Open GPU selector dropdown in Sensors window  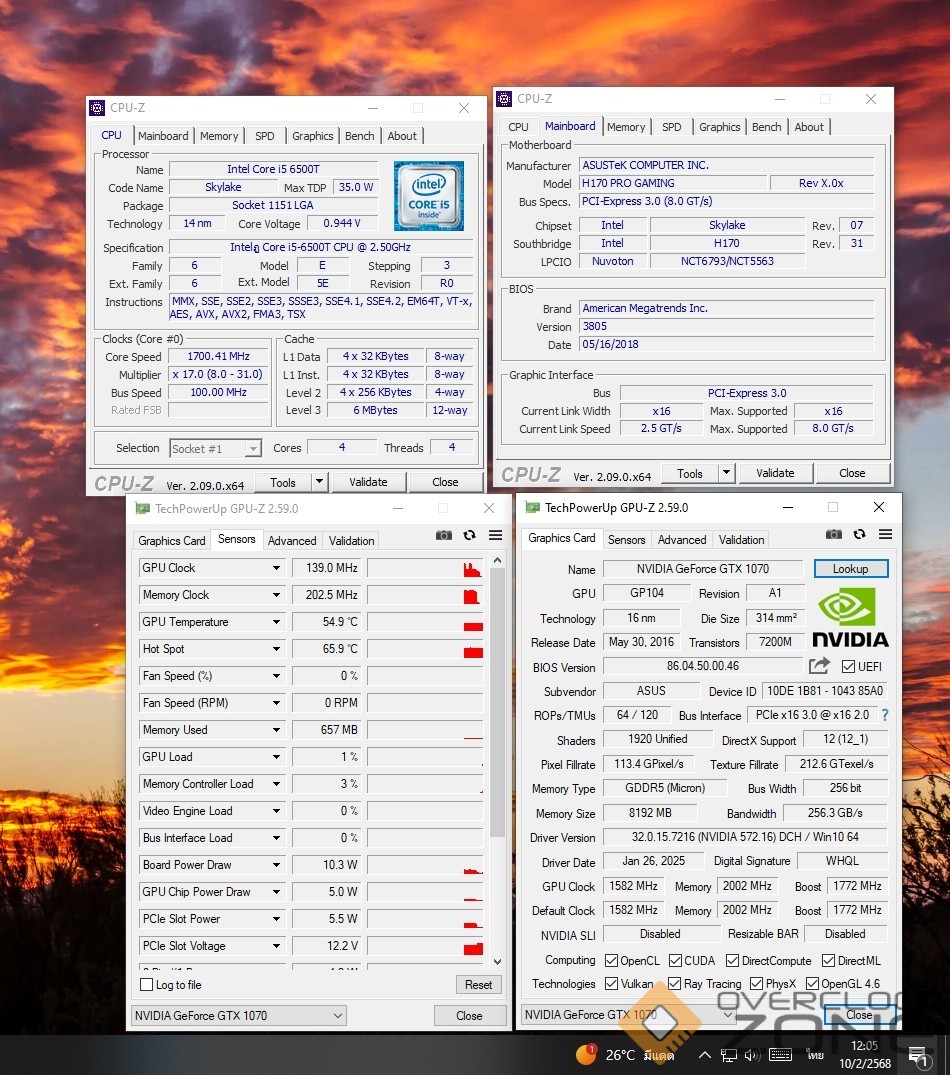click(239, 1015)
